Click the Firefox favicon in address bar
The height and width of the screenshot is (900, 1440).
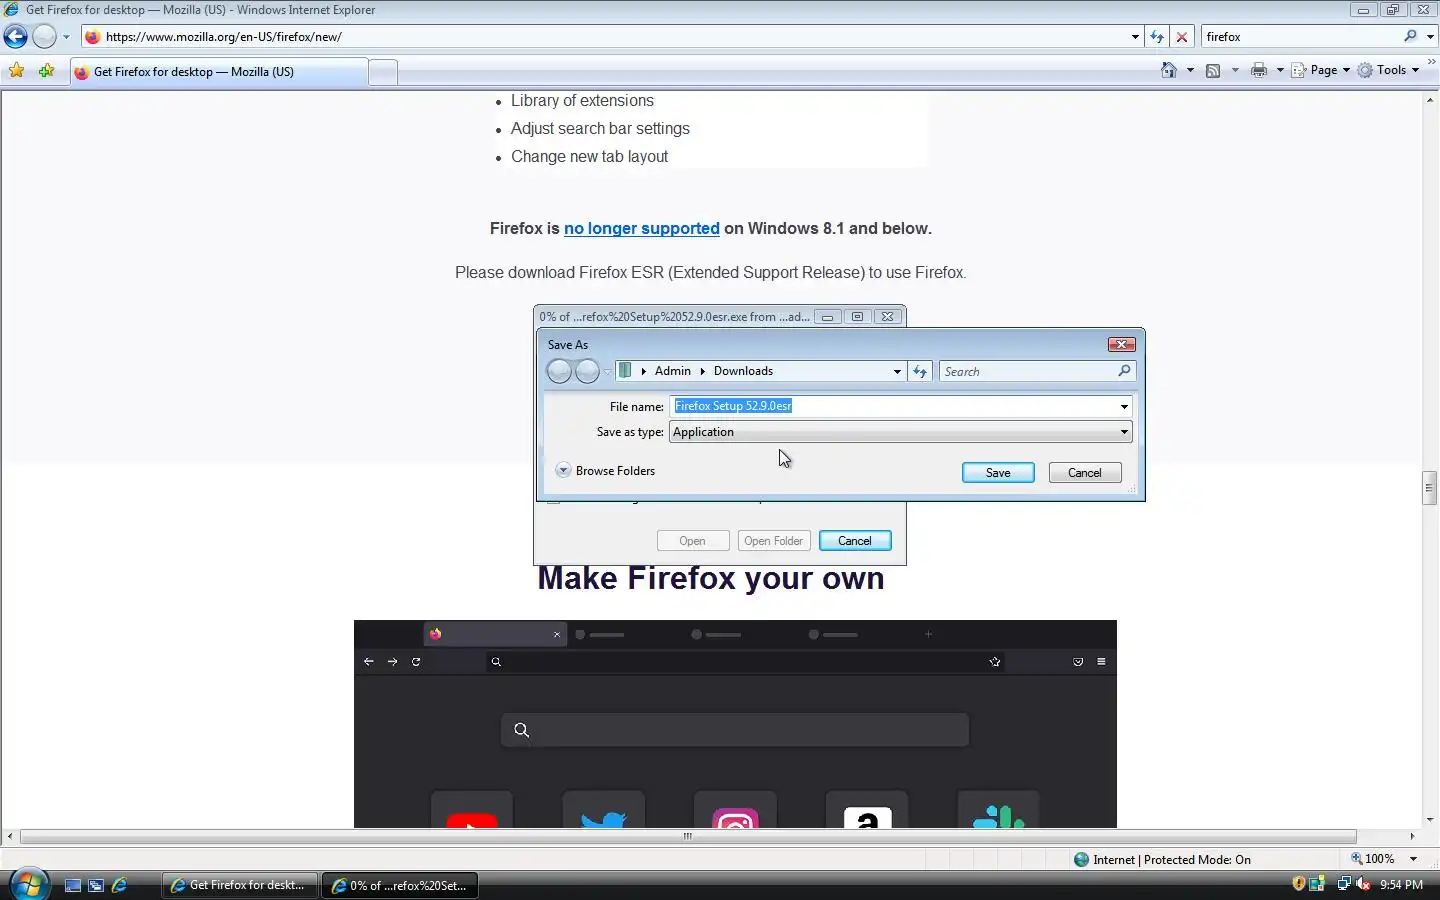pyautogui.click(x=92, y=37)
